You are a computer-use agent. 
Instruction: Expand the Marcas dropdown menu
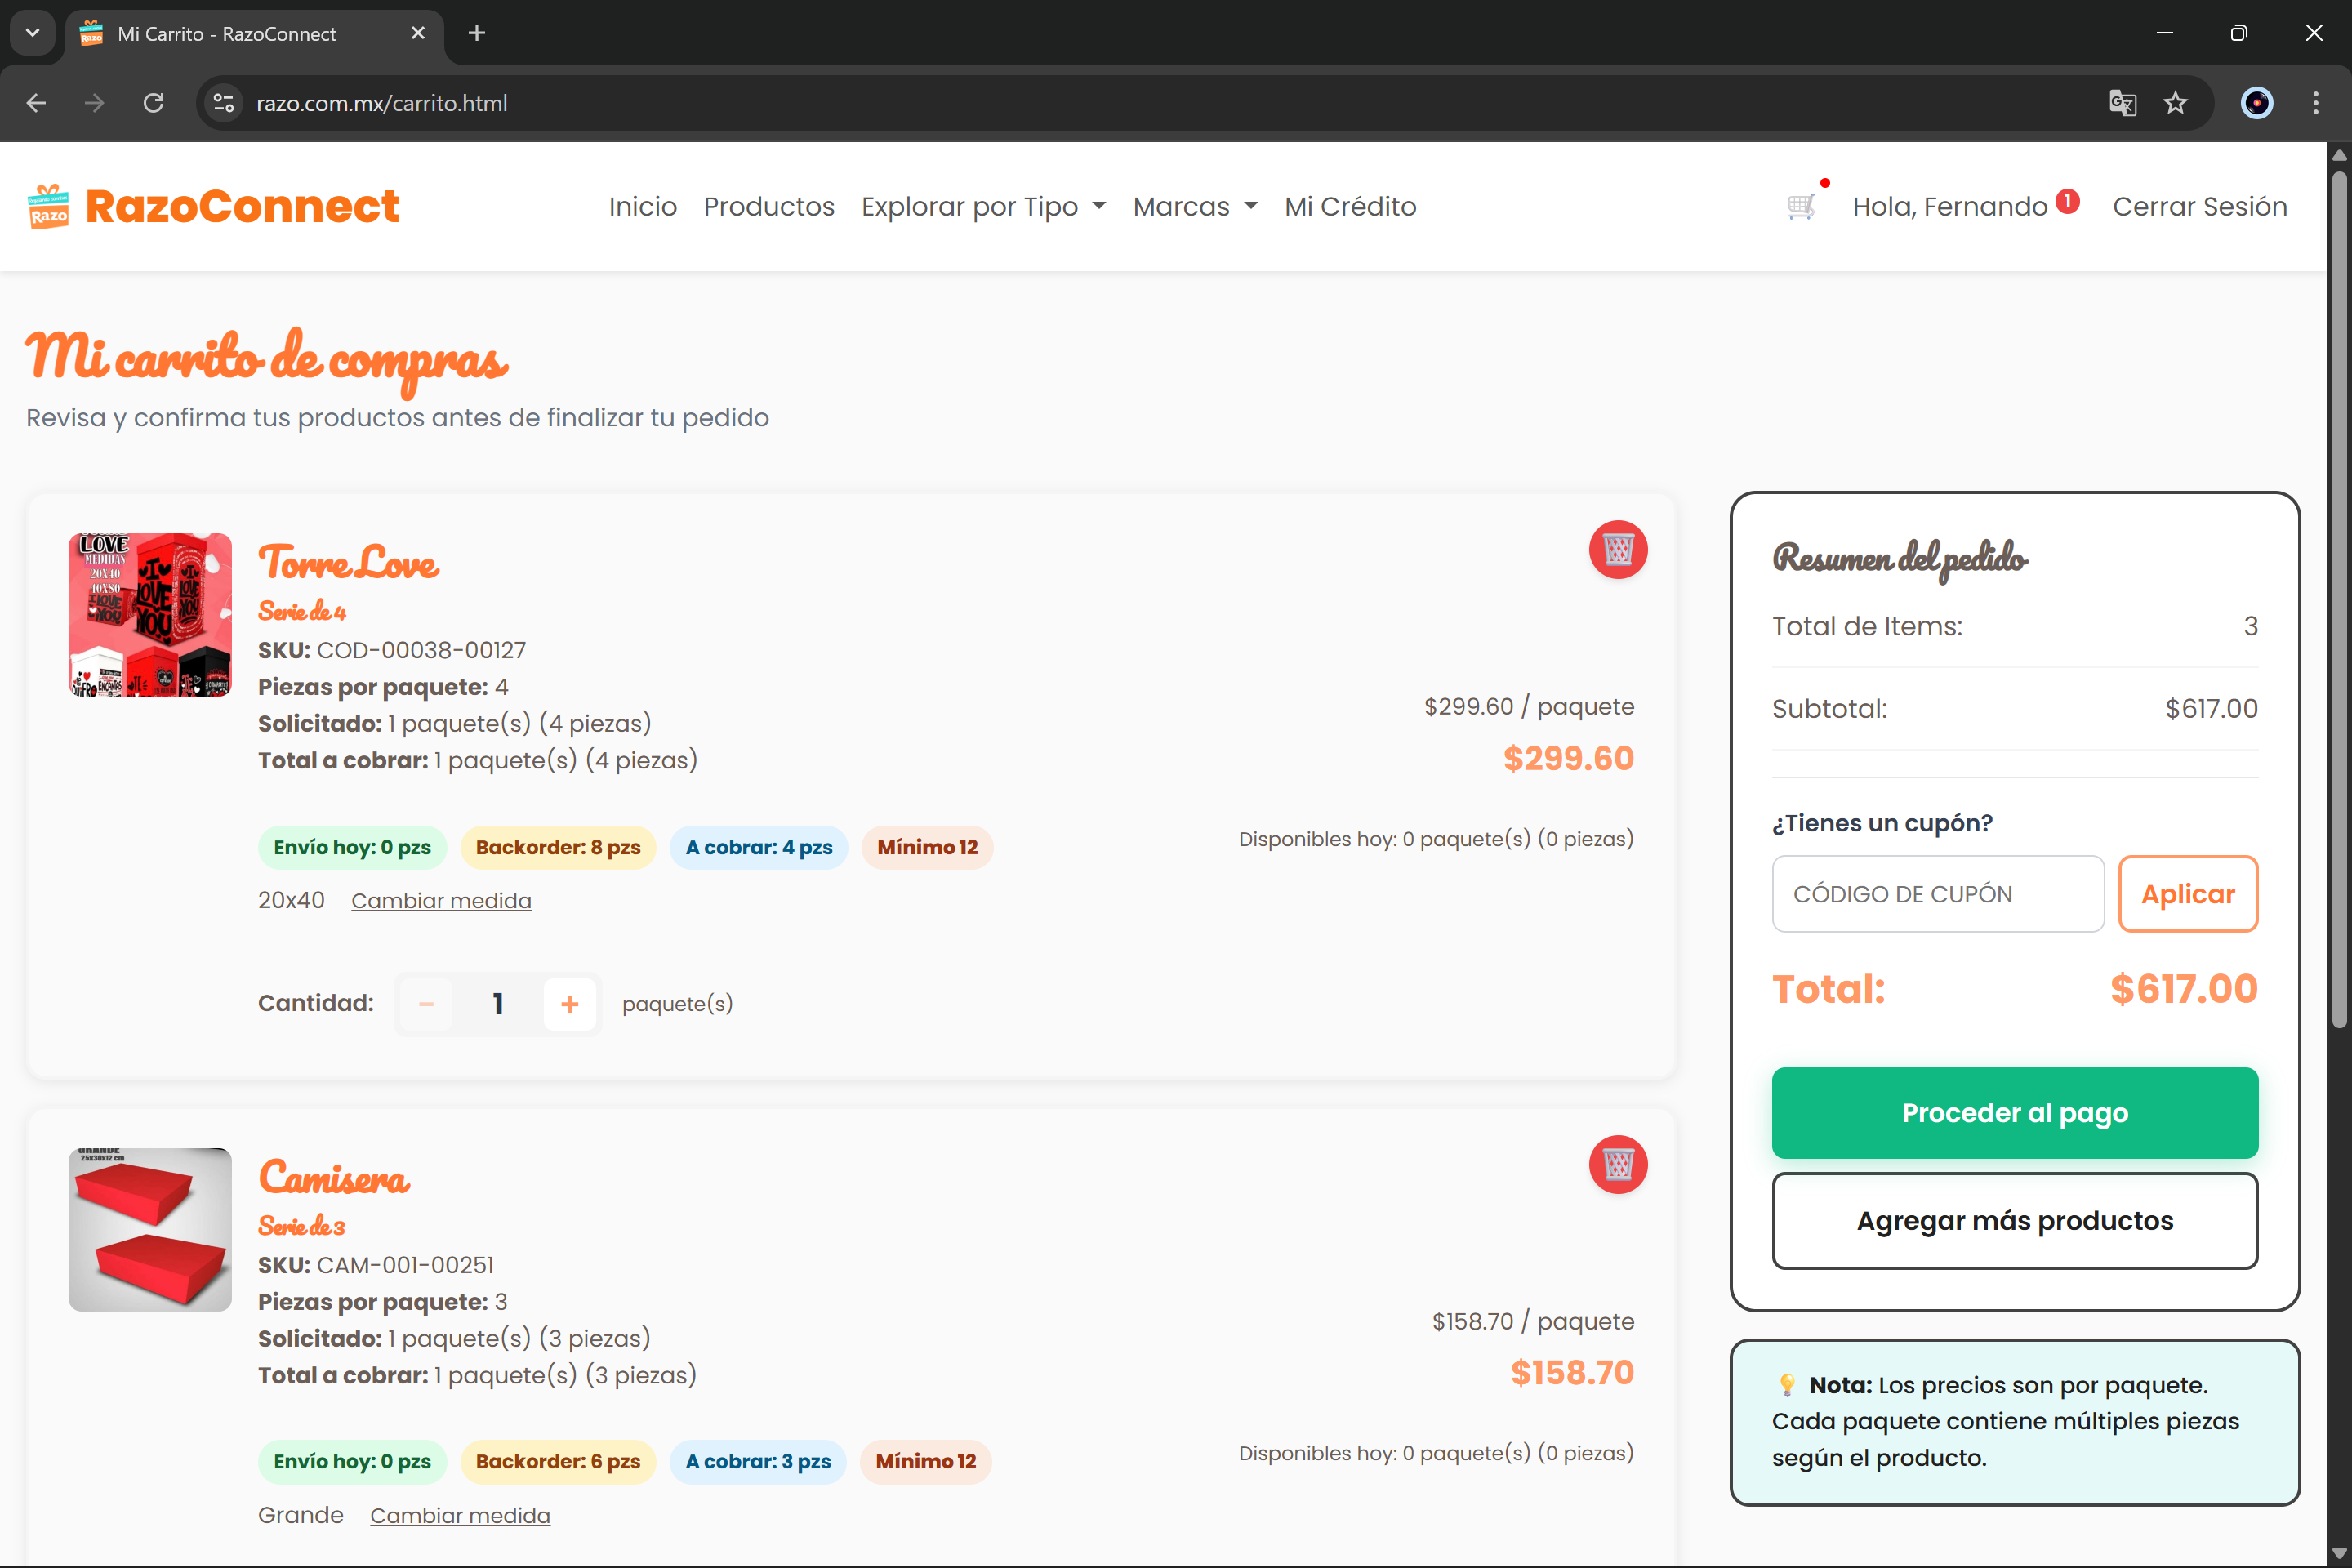pyautogui.click(x=1195, y=207)
